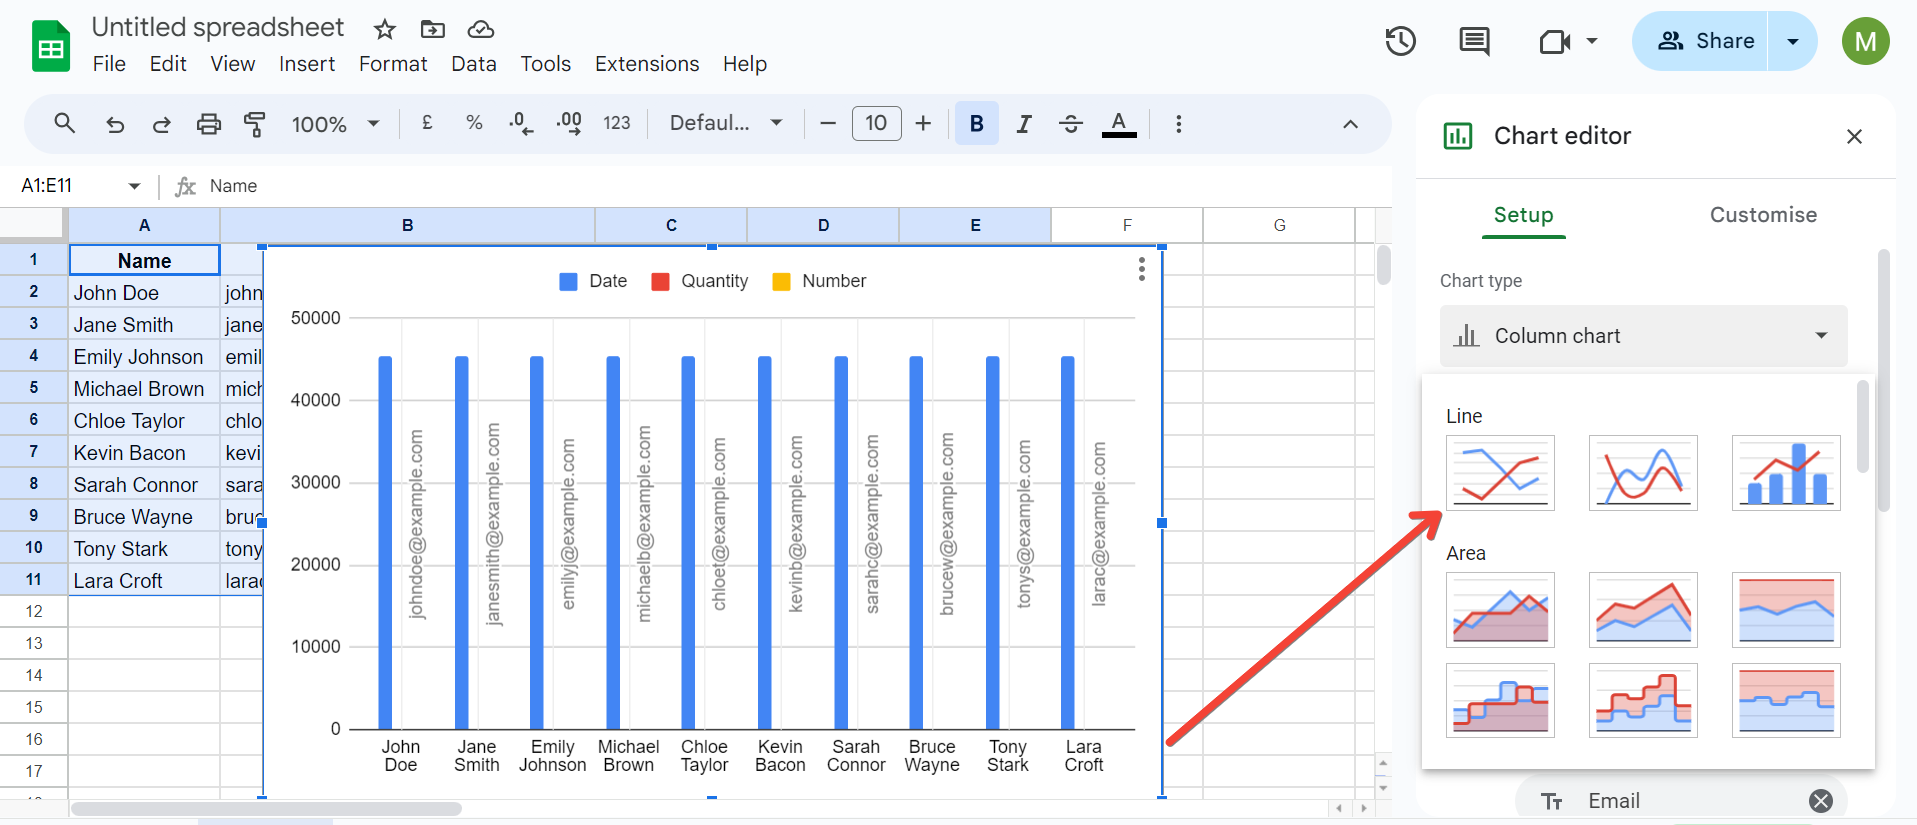Toggle strikethrough formatting

coord(1071,124)
